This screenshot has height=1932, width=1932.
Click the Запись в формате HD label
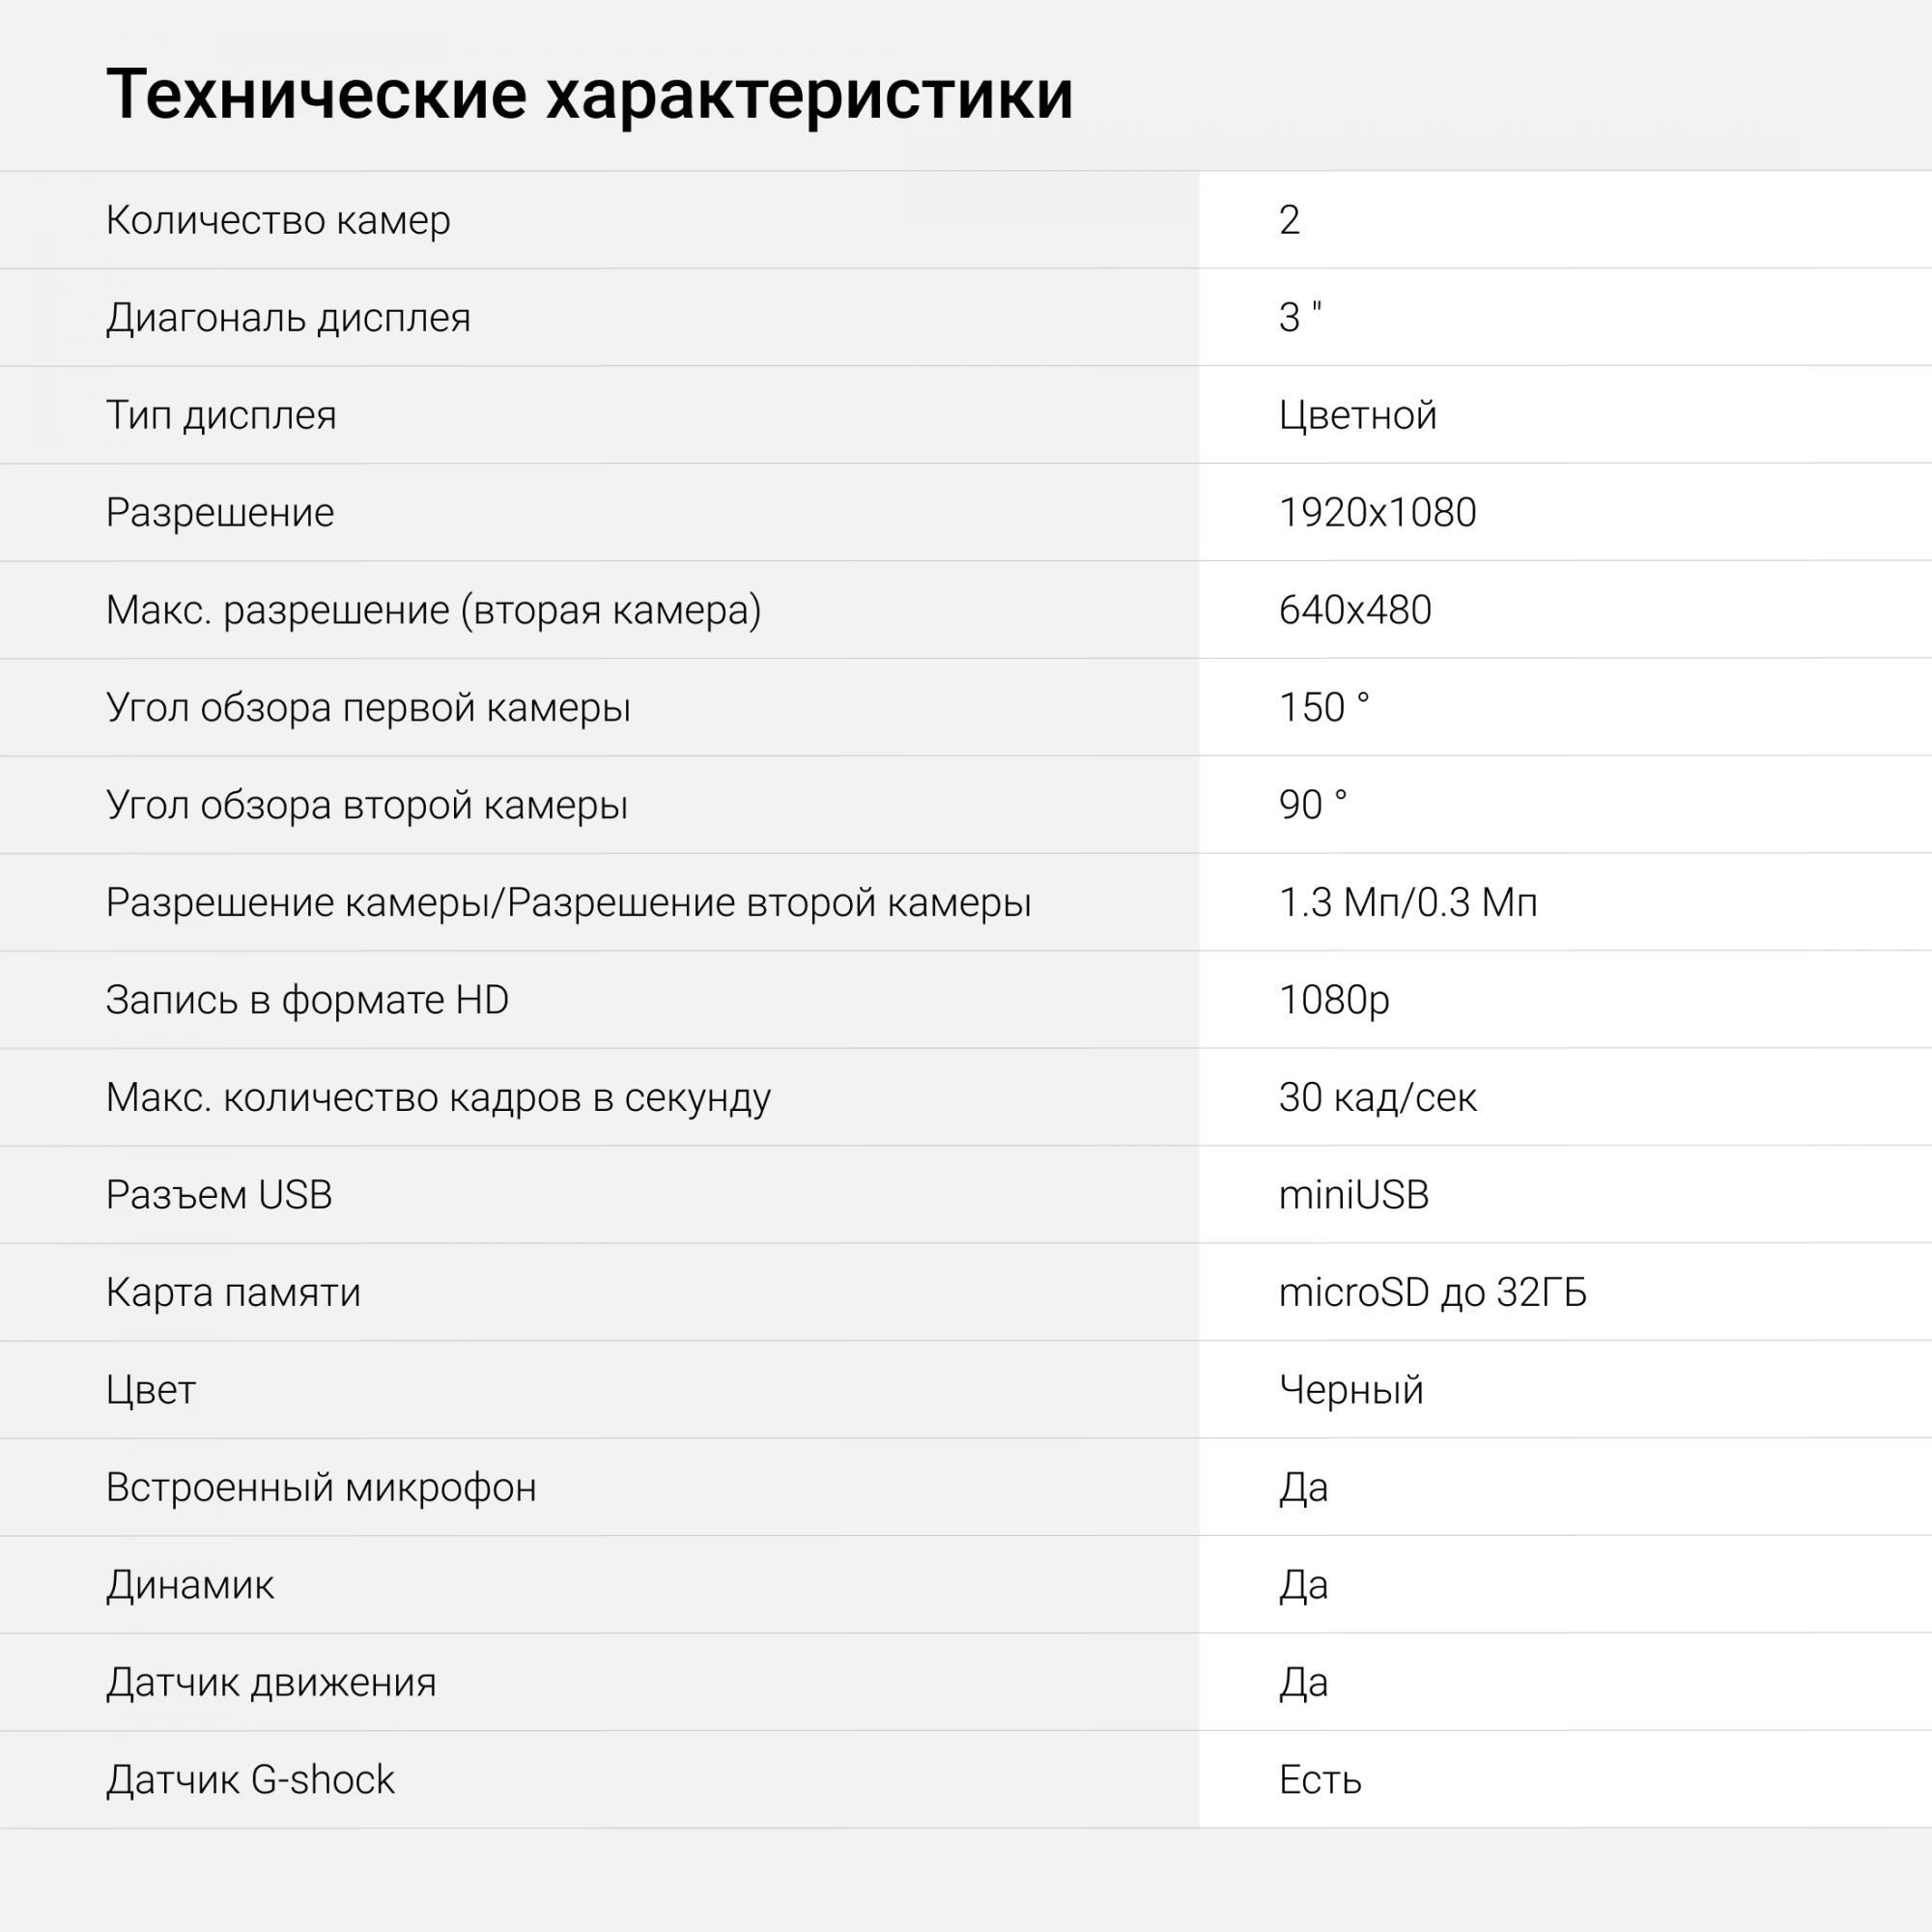coord(308,1000)
